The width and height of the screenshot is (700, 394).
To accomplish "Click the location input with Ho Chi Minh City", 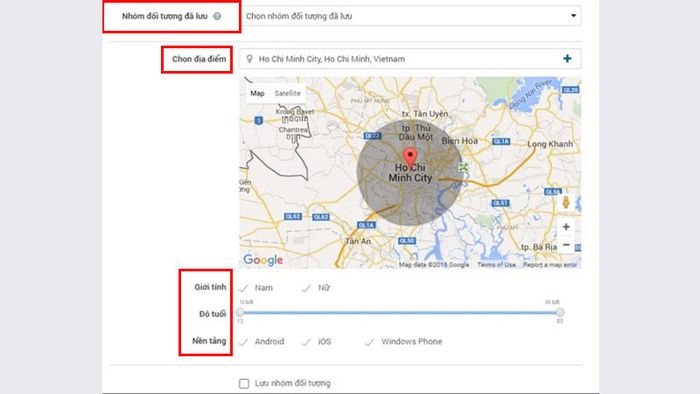I will click(410, 59).
